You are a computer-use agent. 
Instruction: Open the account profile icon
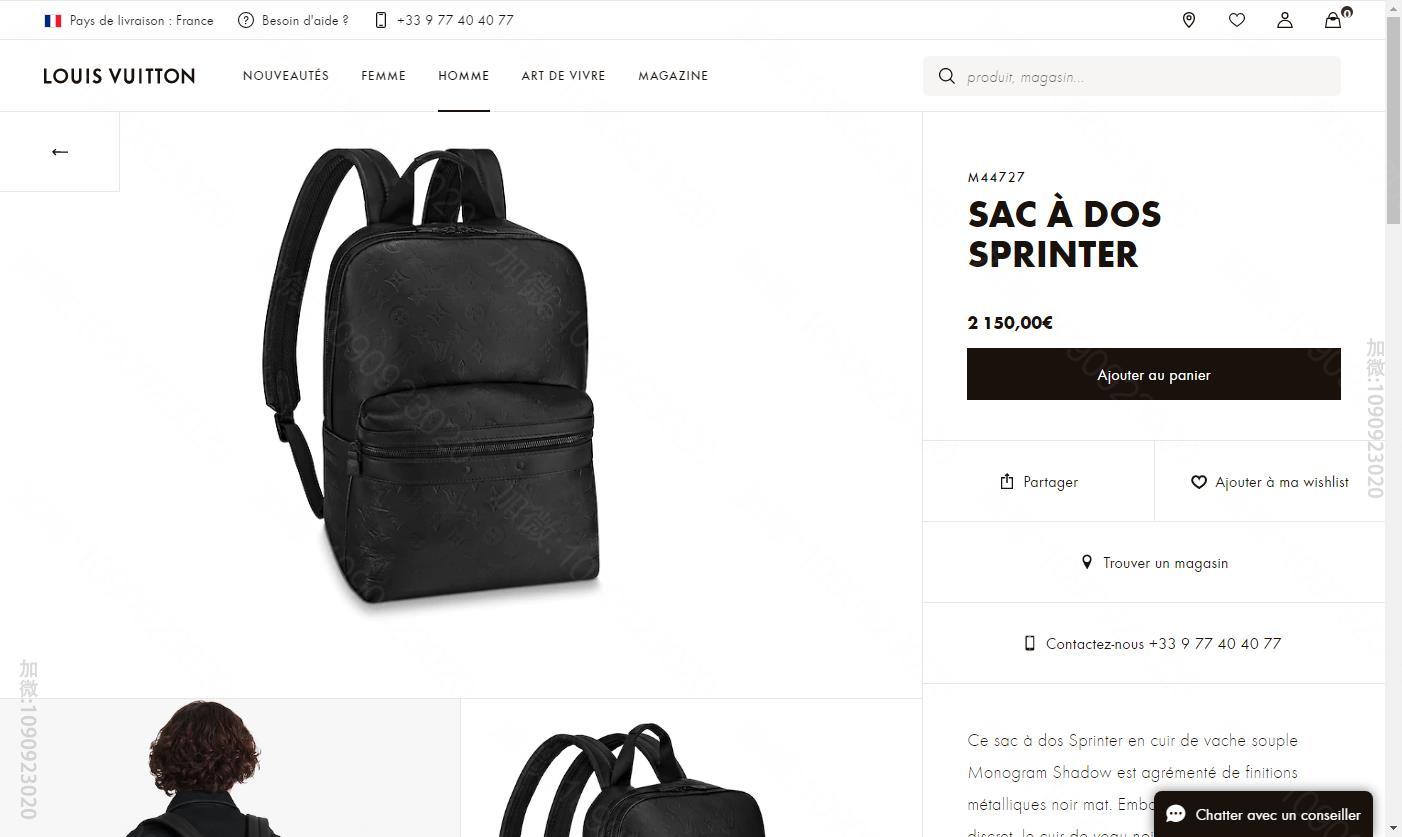click(x=1285, y=20)
